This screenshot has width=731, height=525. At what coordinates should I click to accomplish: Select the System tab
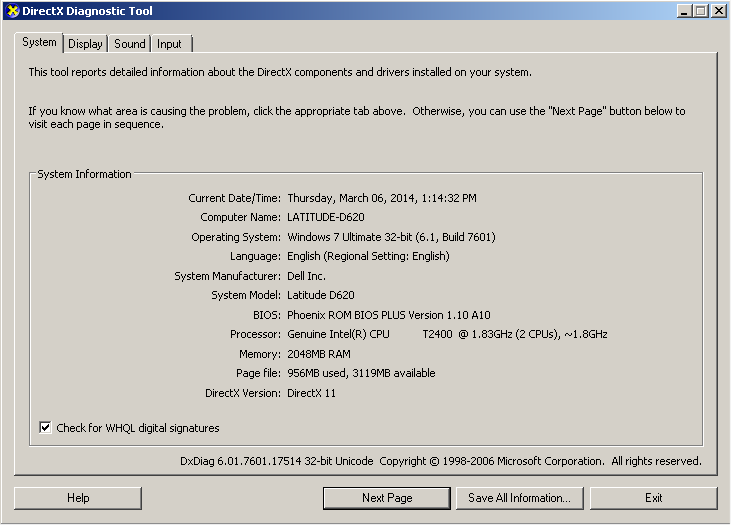point(39,42)
